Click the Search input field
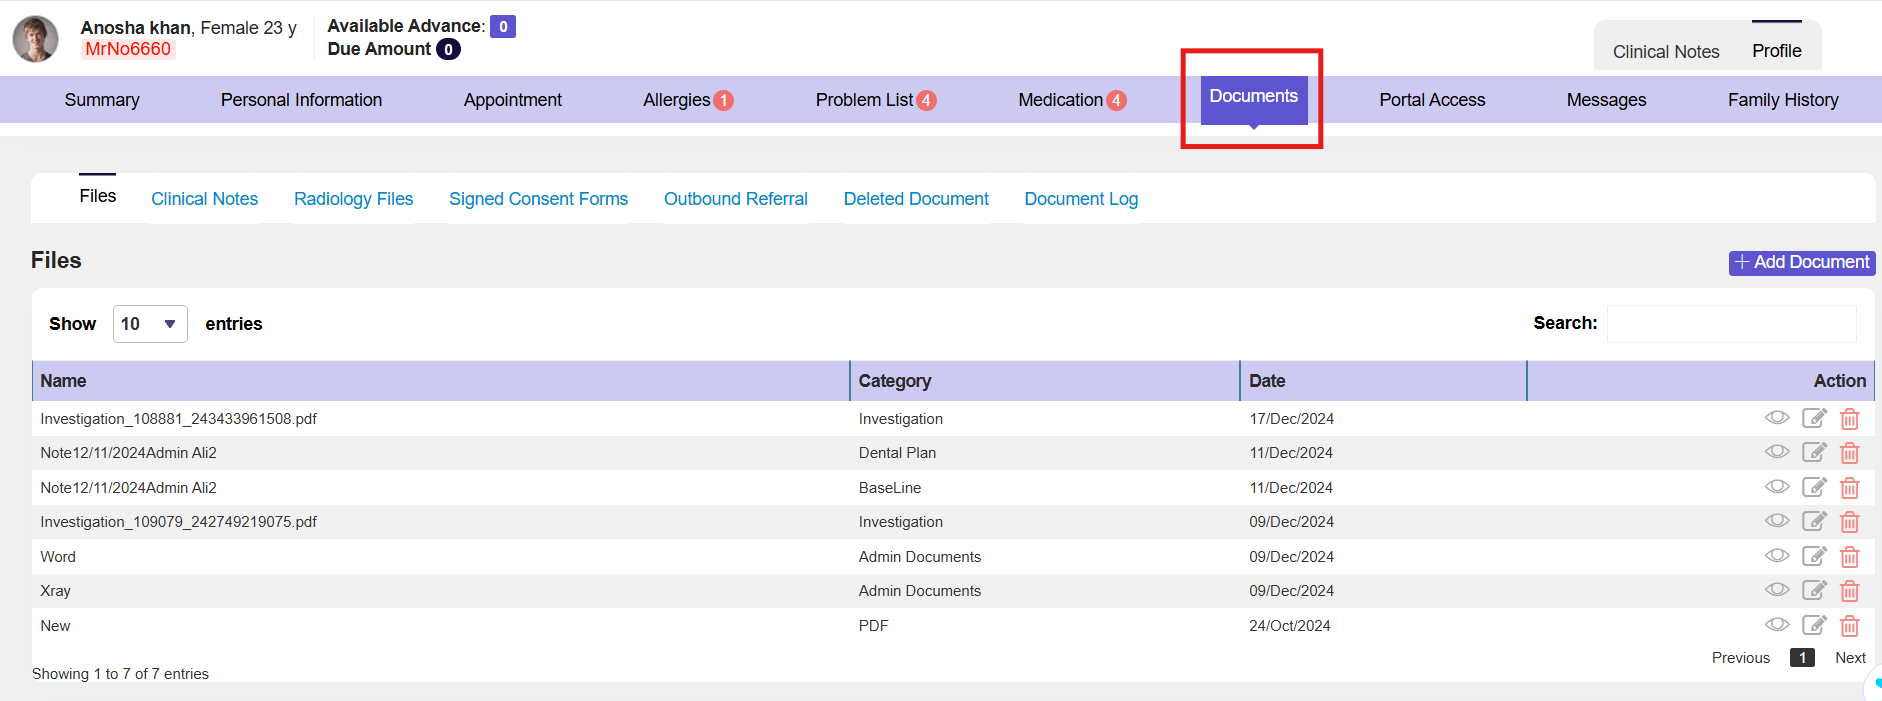The image size is (1882, 701). pos(1731,324)
